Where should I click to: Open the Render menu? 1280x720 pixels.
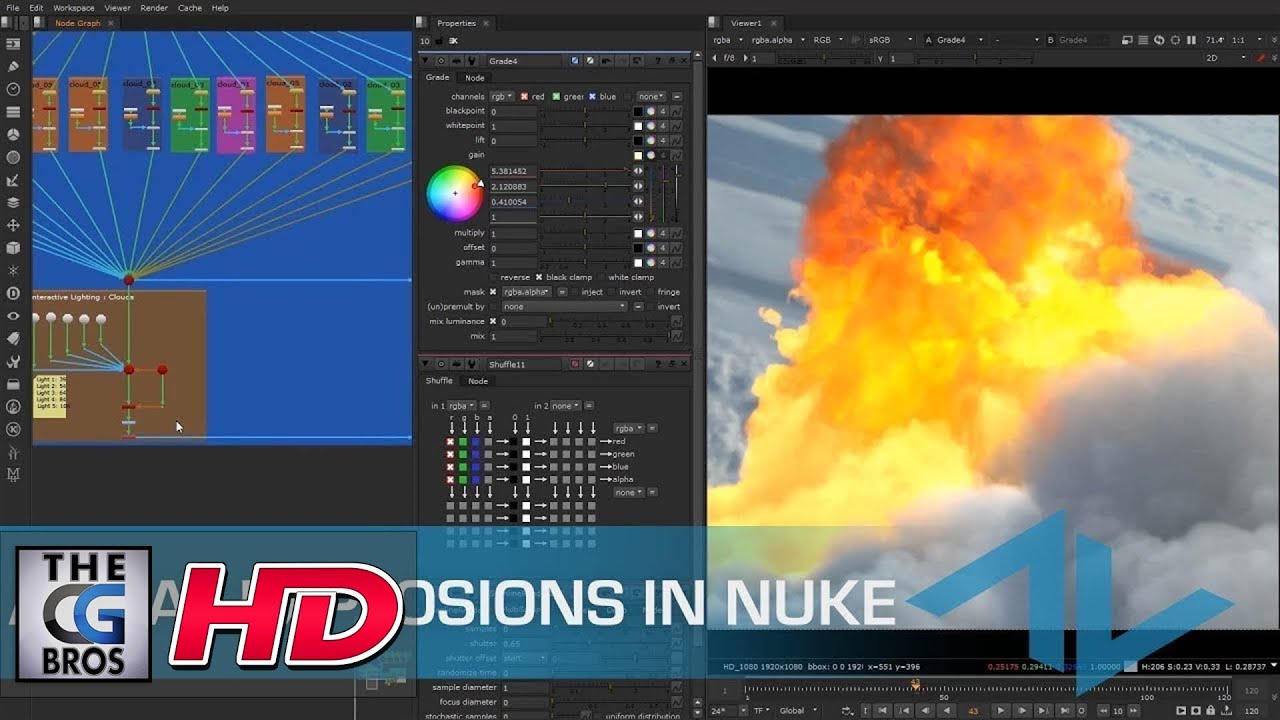[154, 8]
